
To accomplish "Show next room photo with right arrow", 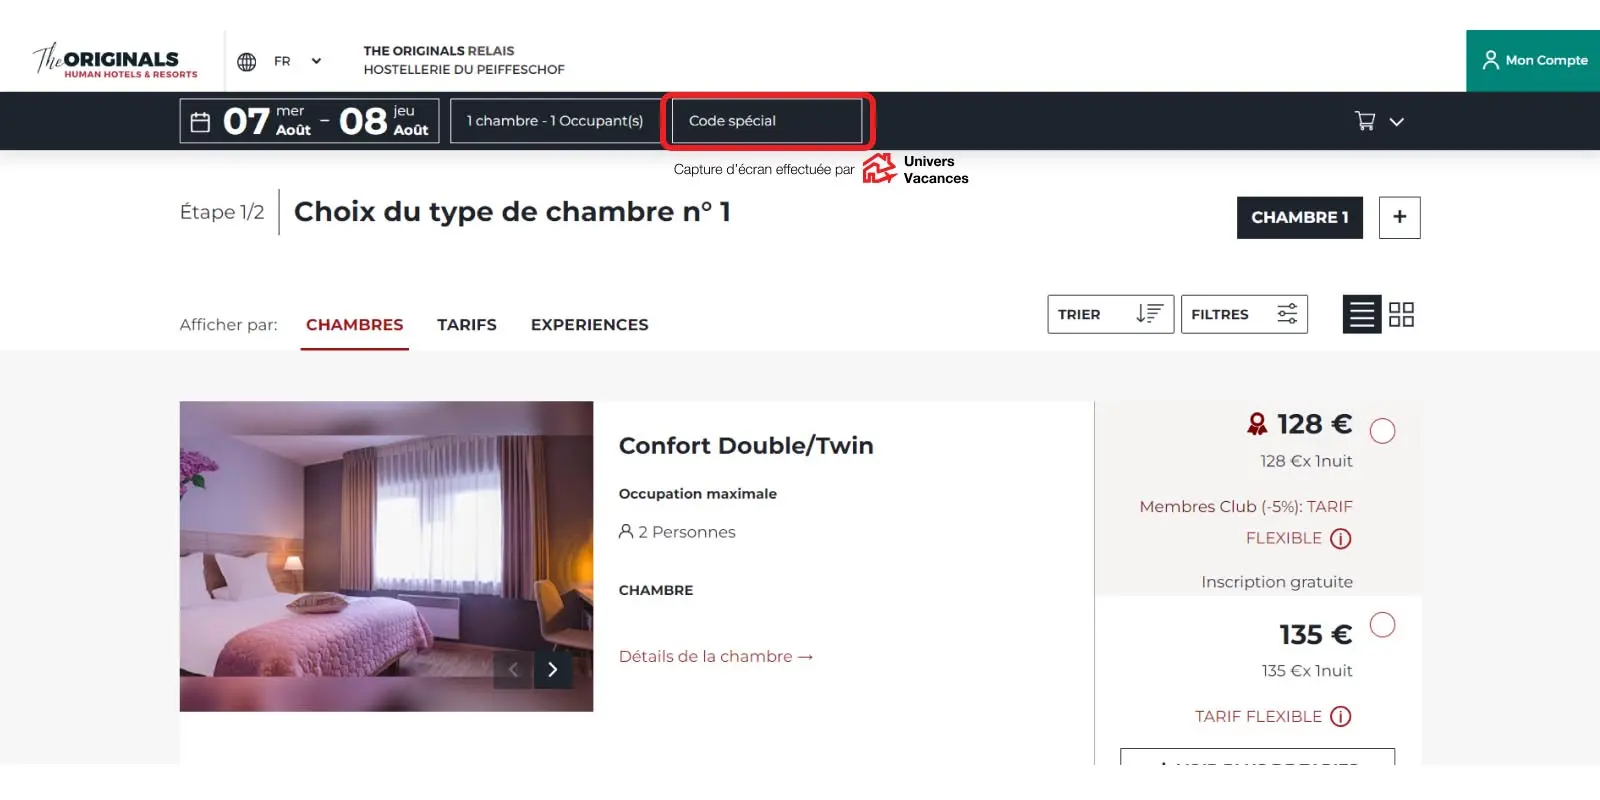I will point(552,670).
